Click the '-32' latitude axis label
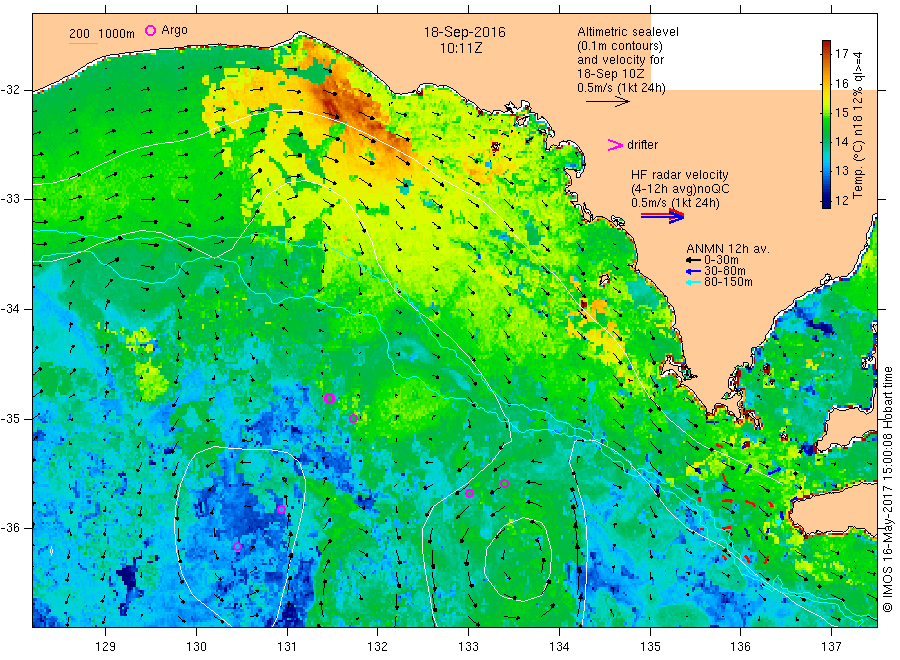Image resolution: width=900 pixels, height=660 pixels. click(10, 90)
